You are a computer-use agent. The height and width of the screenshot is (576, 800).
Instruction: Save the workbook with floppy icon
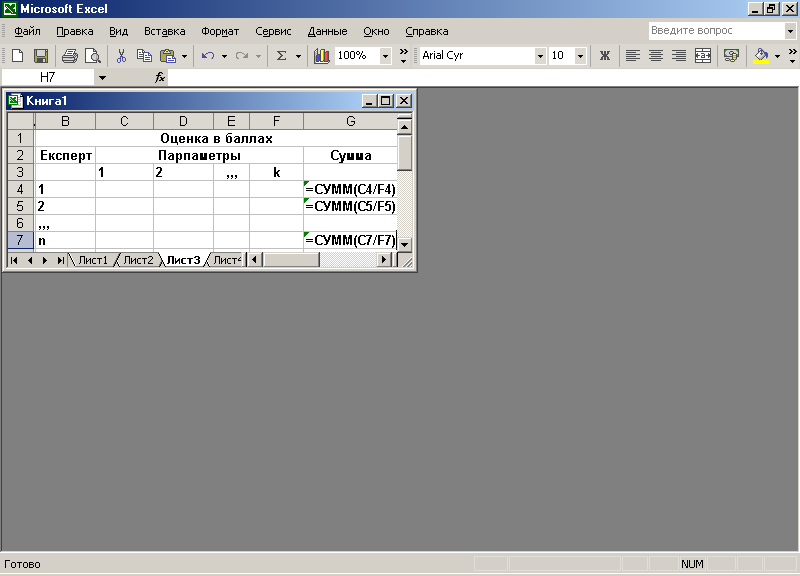(41, 56)
